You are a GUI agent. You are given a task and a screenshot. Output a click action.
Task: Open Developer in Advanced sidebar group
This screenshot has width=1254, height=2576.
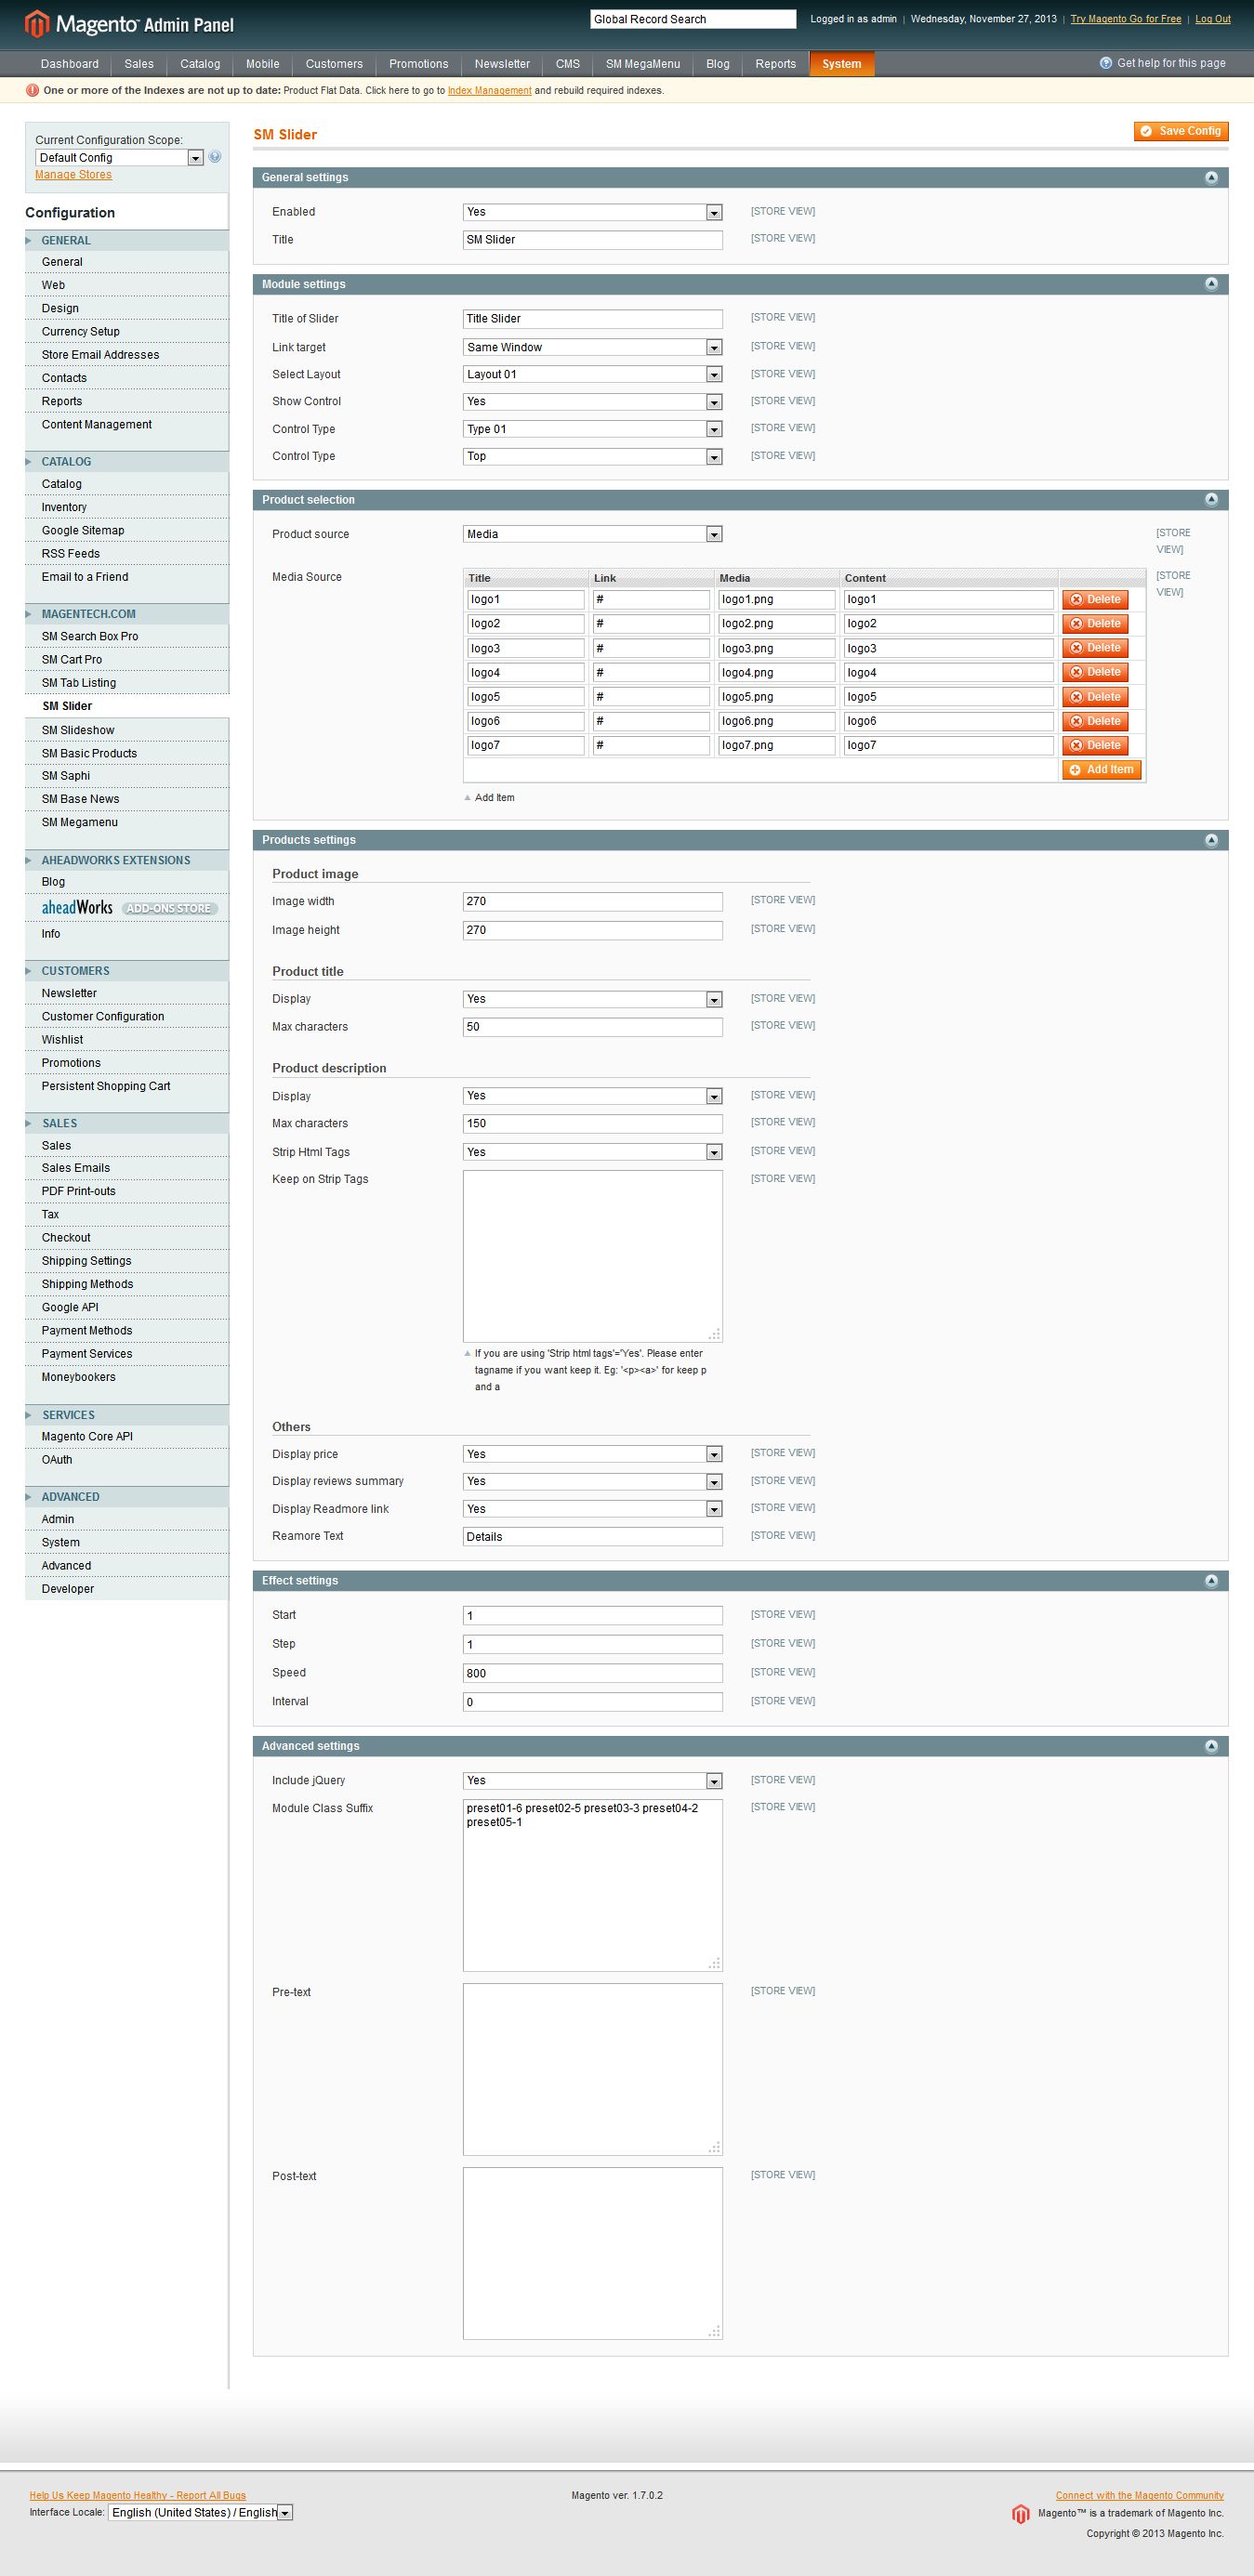(x=68, y=1589)
